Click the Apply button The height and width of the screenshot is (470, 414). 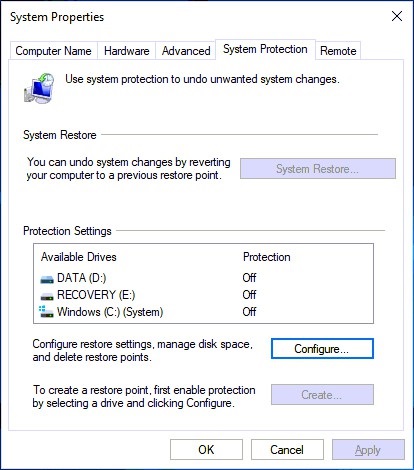[368, 450]
